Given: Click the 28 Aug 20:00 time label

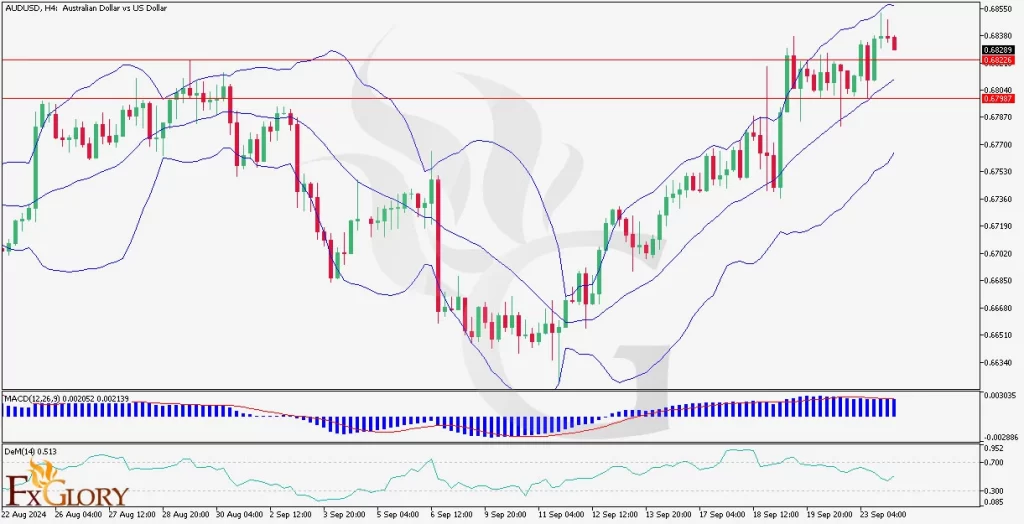Looking at the screenshot, I should coord(185,514).
